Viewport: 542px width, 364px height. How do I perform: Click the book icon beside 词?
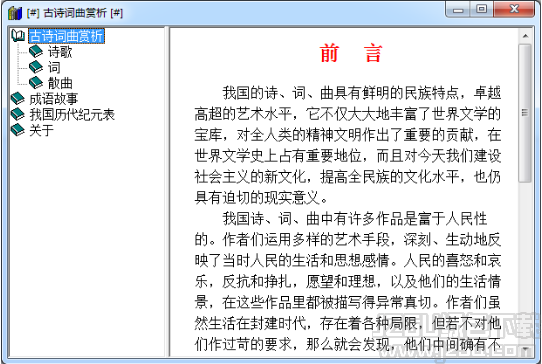[36, 67]
